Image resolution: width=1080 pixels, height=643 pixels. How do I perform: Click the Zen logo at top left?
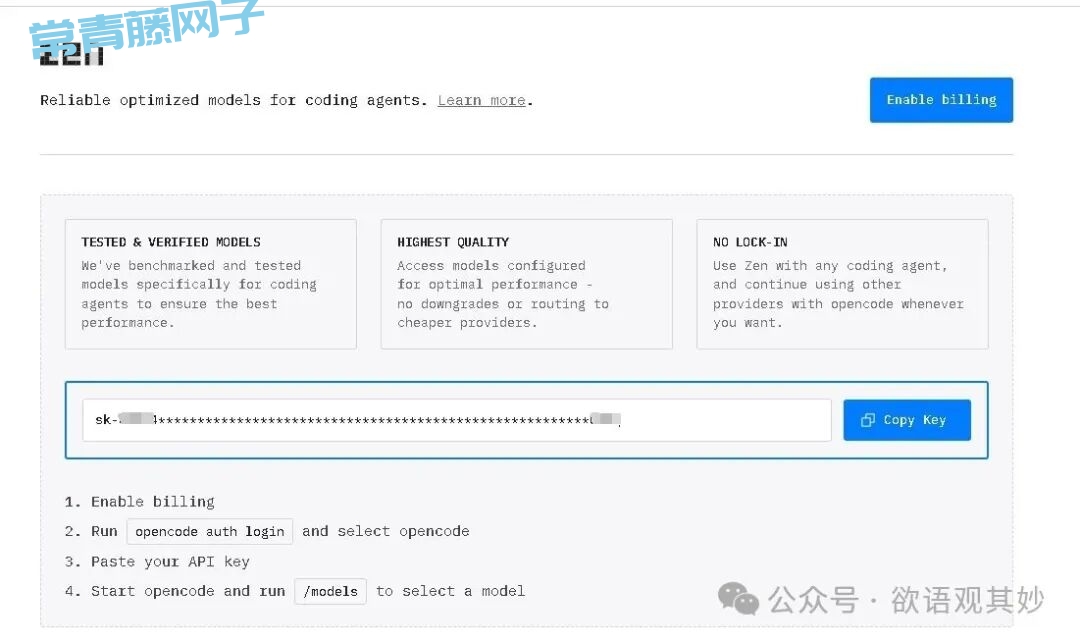(x=72, y=58)
